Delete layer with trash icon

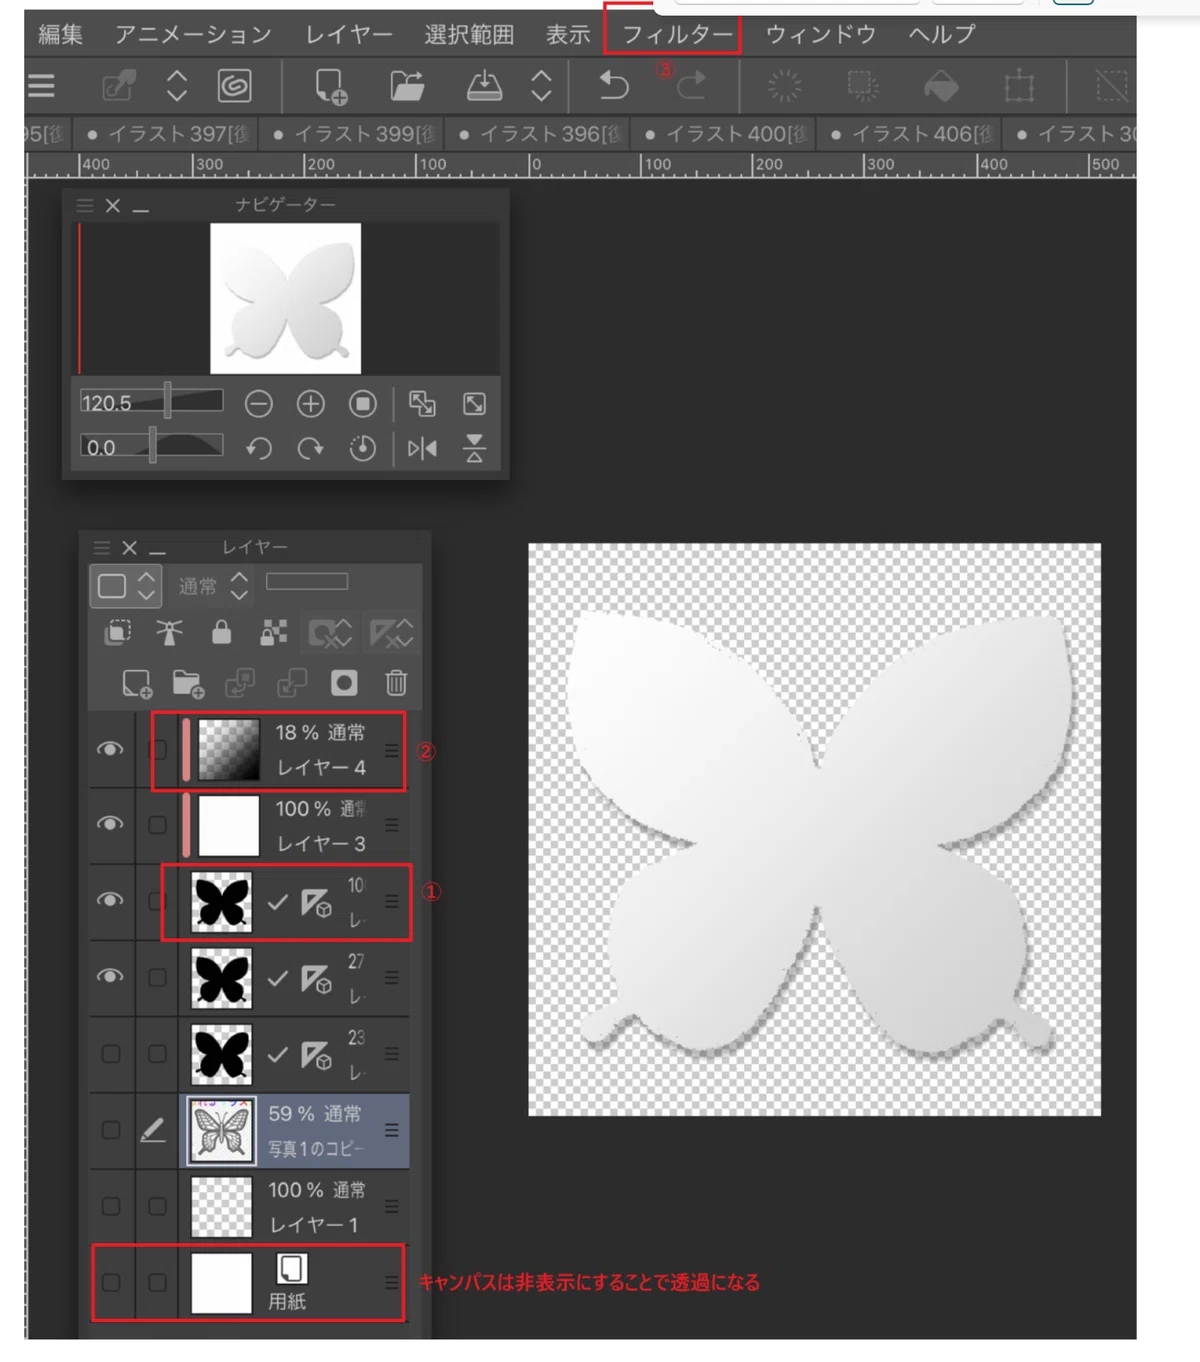(396, 683)
